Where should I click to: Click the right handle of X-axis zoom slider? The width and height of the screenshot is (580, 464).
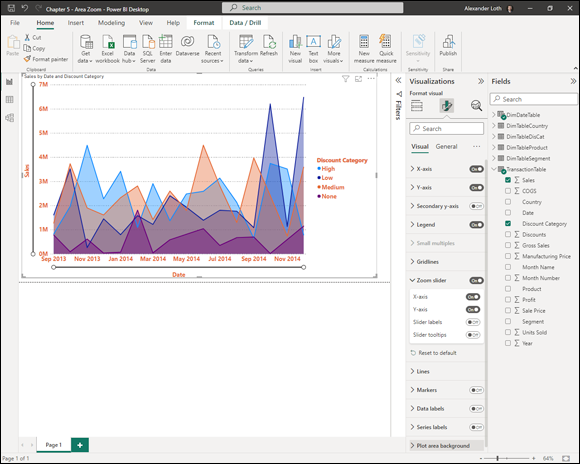pyautogui.click(x=304, y=267)
